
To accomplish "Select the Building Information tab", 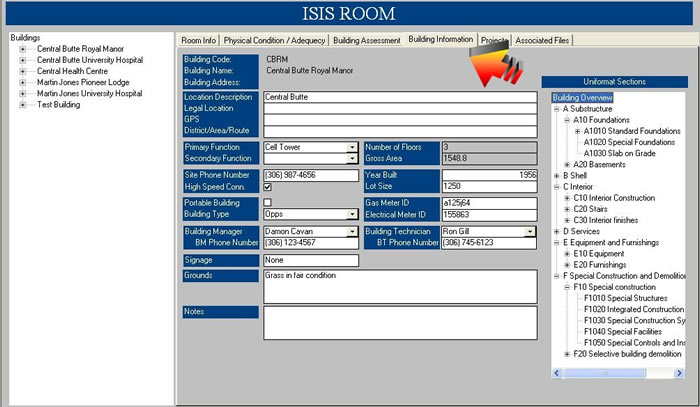I will pyautogui.click(x=440, y=39).
